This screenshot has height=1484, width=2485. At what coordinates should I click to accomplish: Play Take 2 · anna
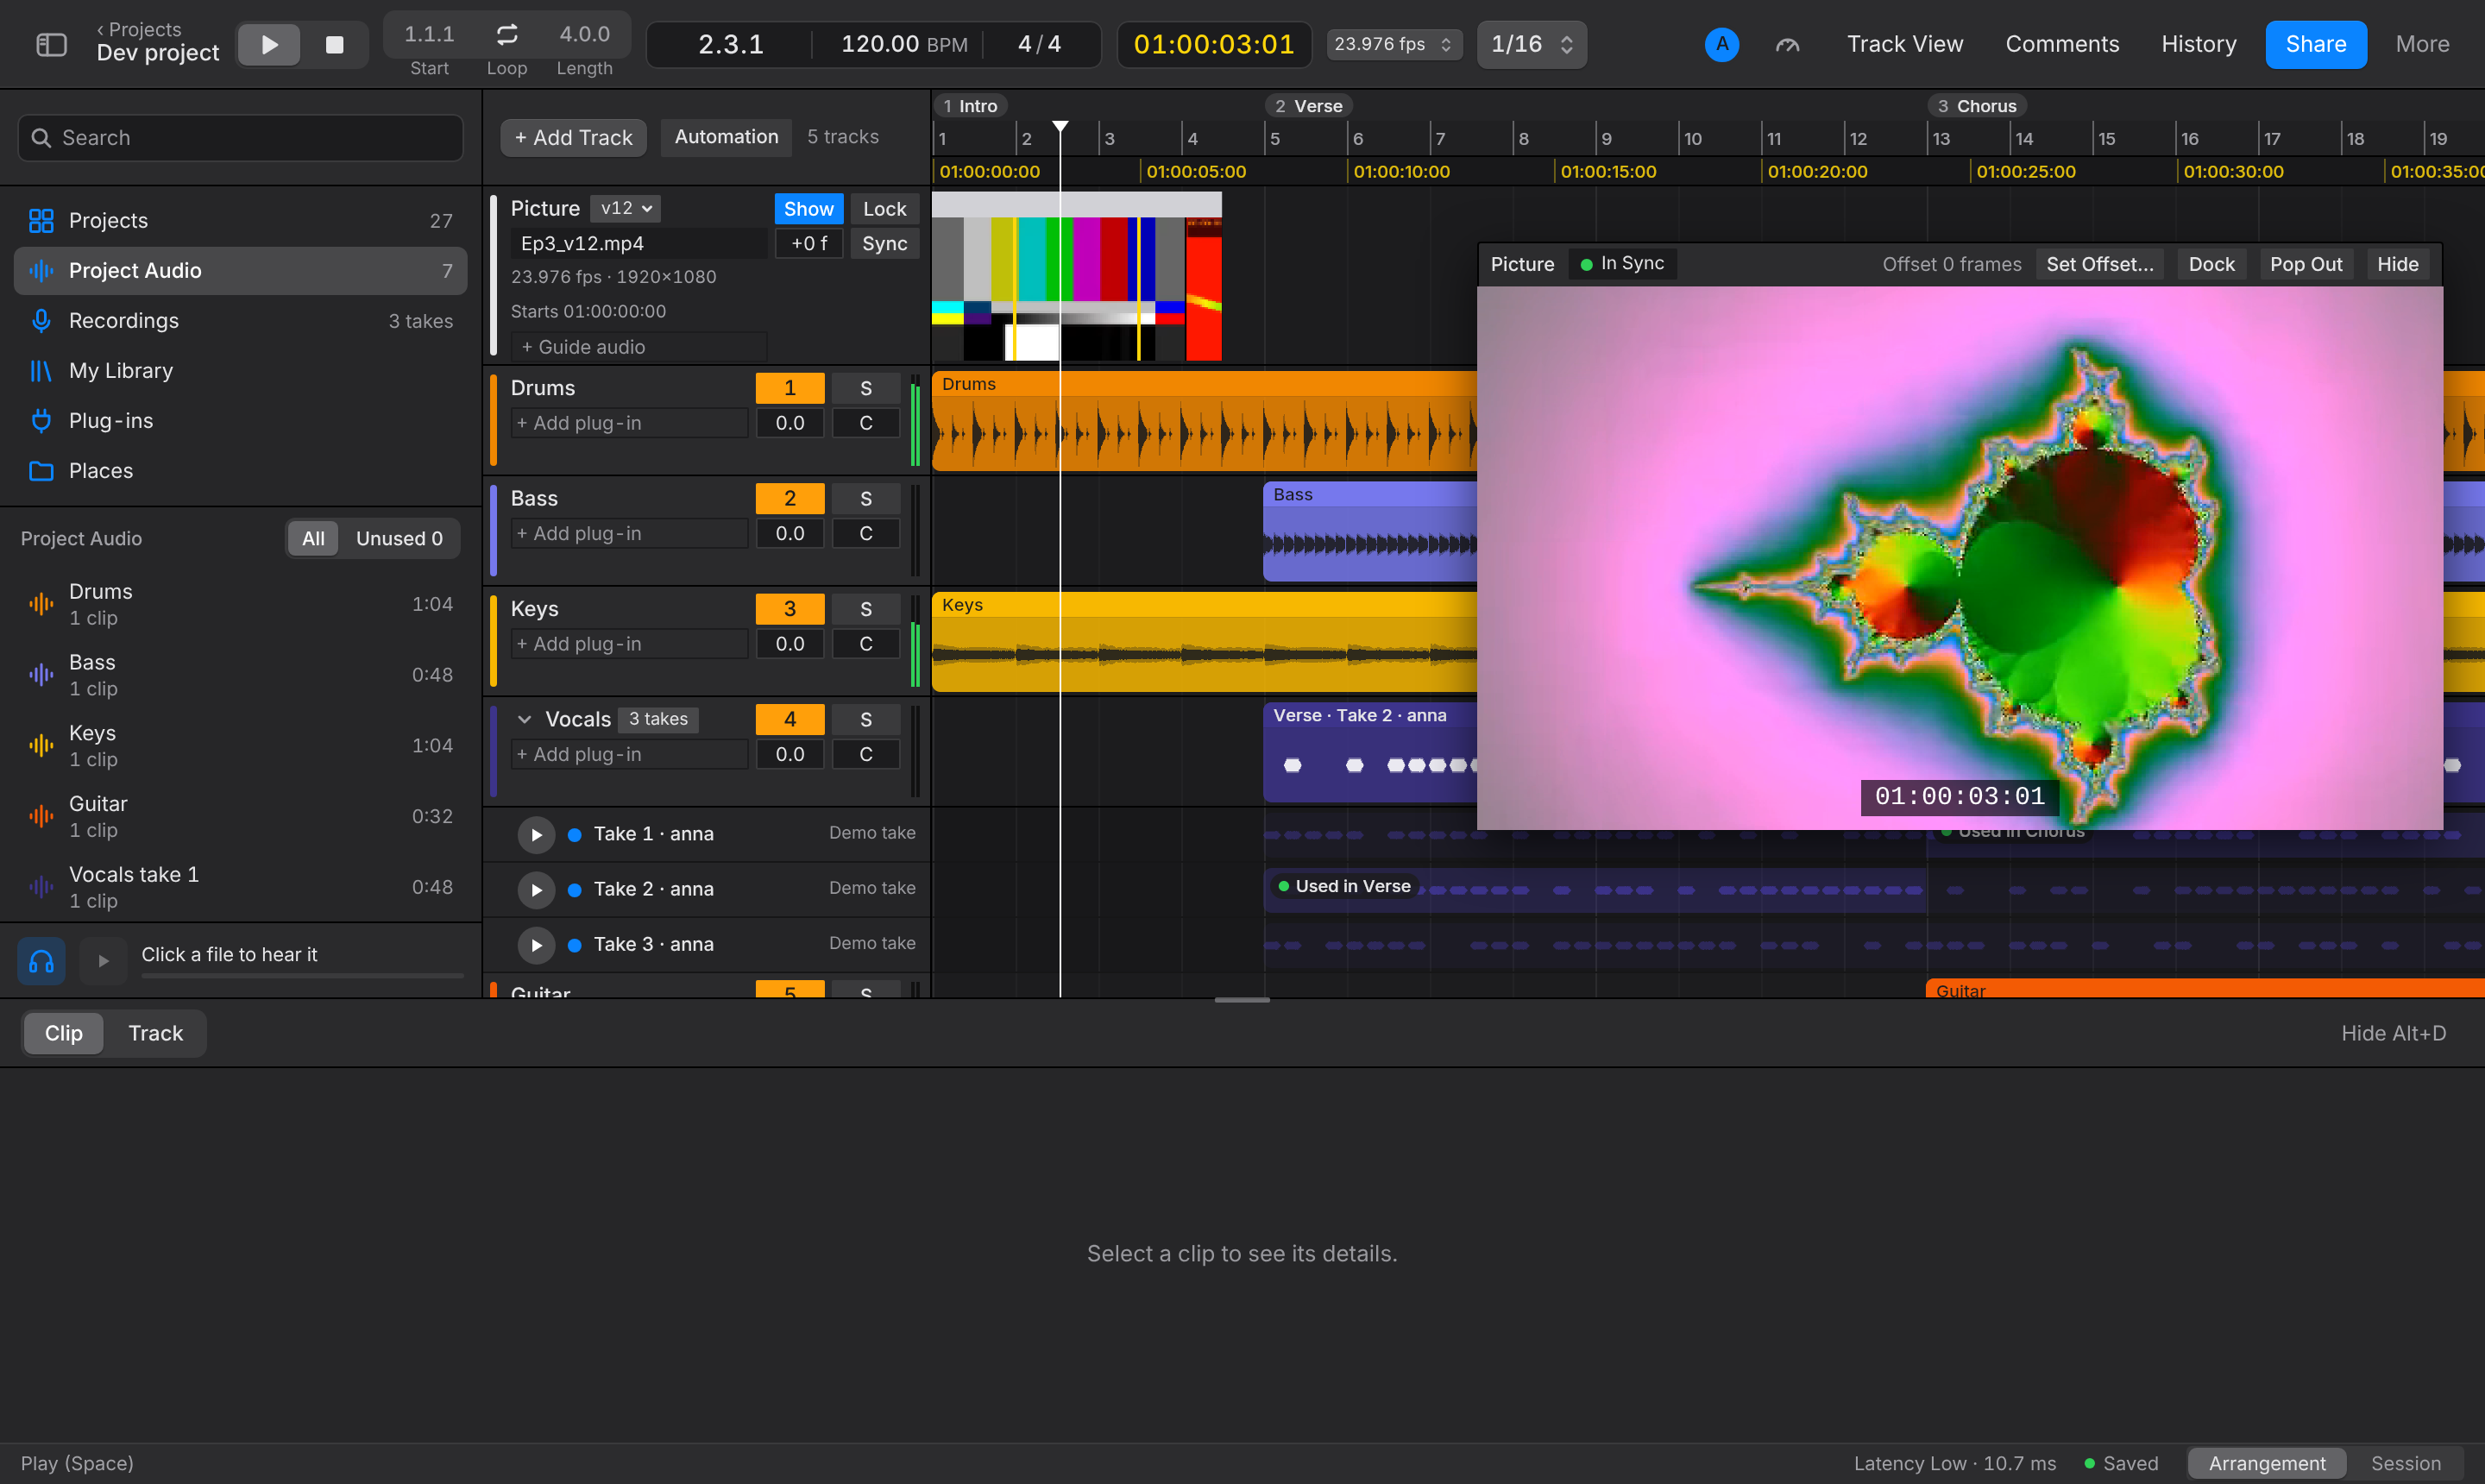pos(536,889)
